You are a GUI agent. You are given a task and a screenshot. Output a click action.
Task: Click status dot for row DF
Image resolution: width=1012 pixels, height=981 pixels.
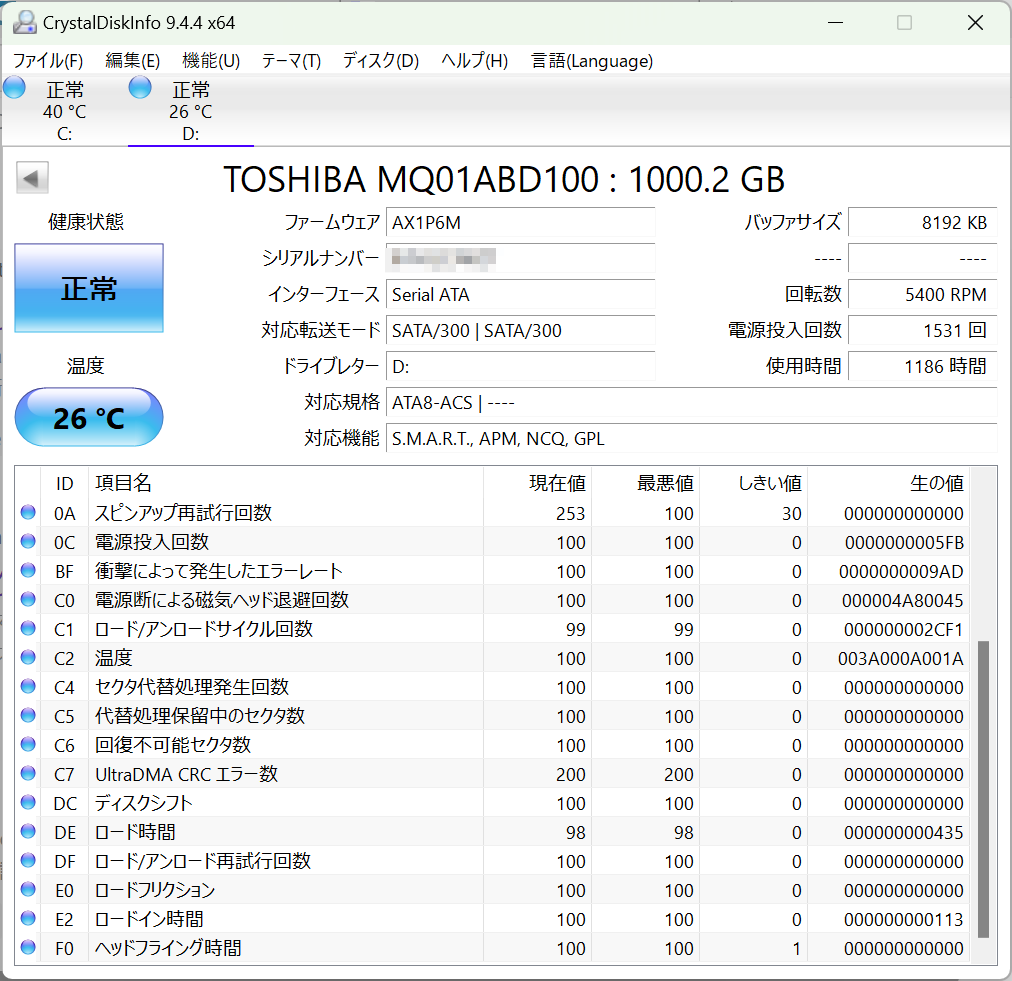coord(28,860)
